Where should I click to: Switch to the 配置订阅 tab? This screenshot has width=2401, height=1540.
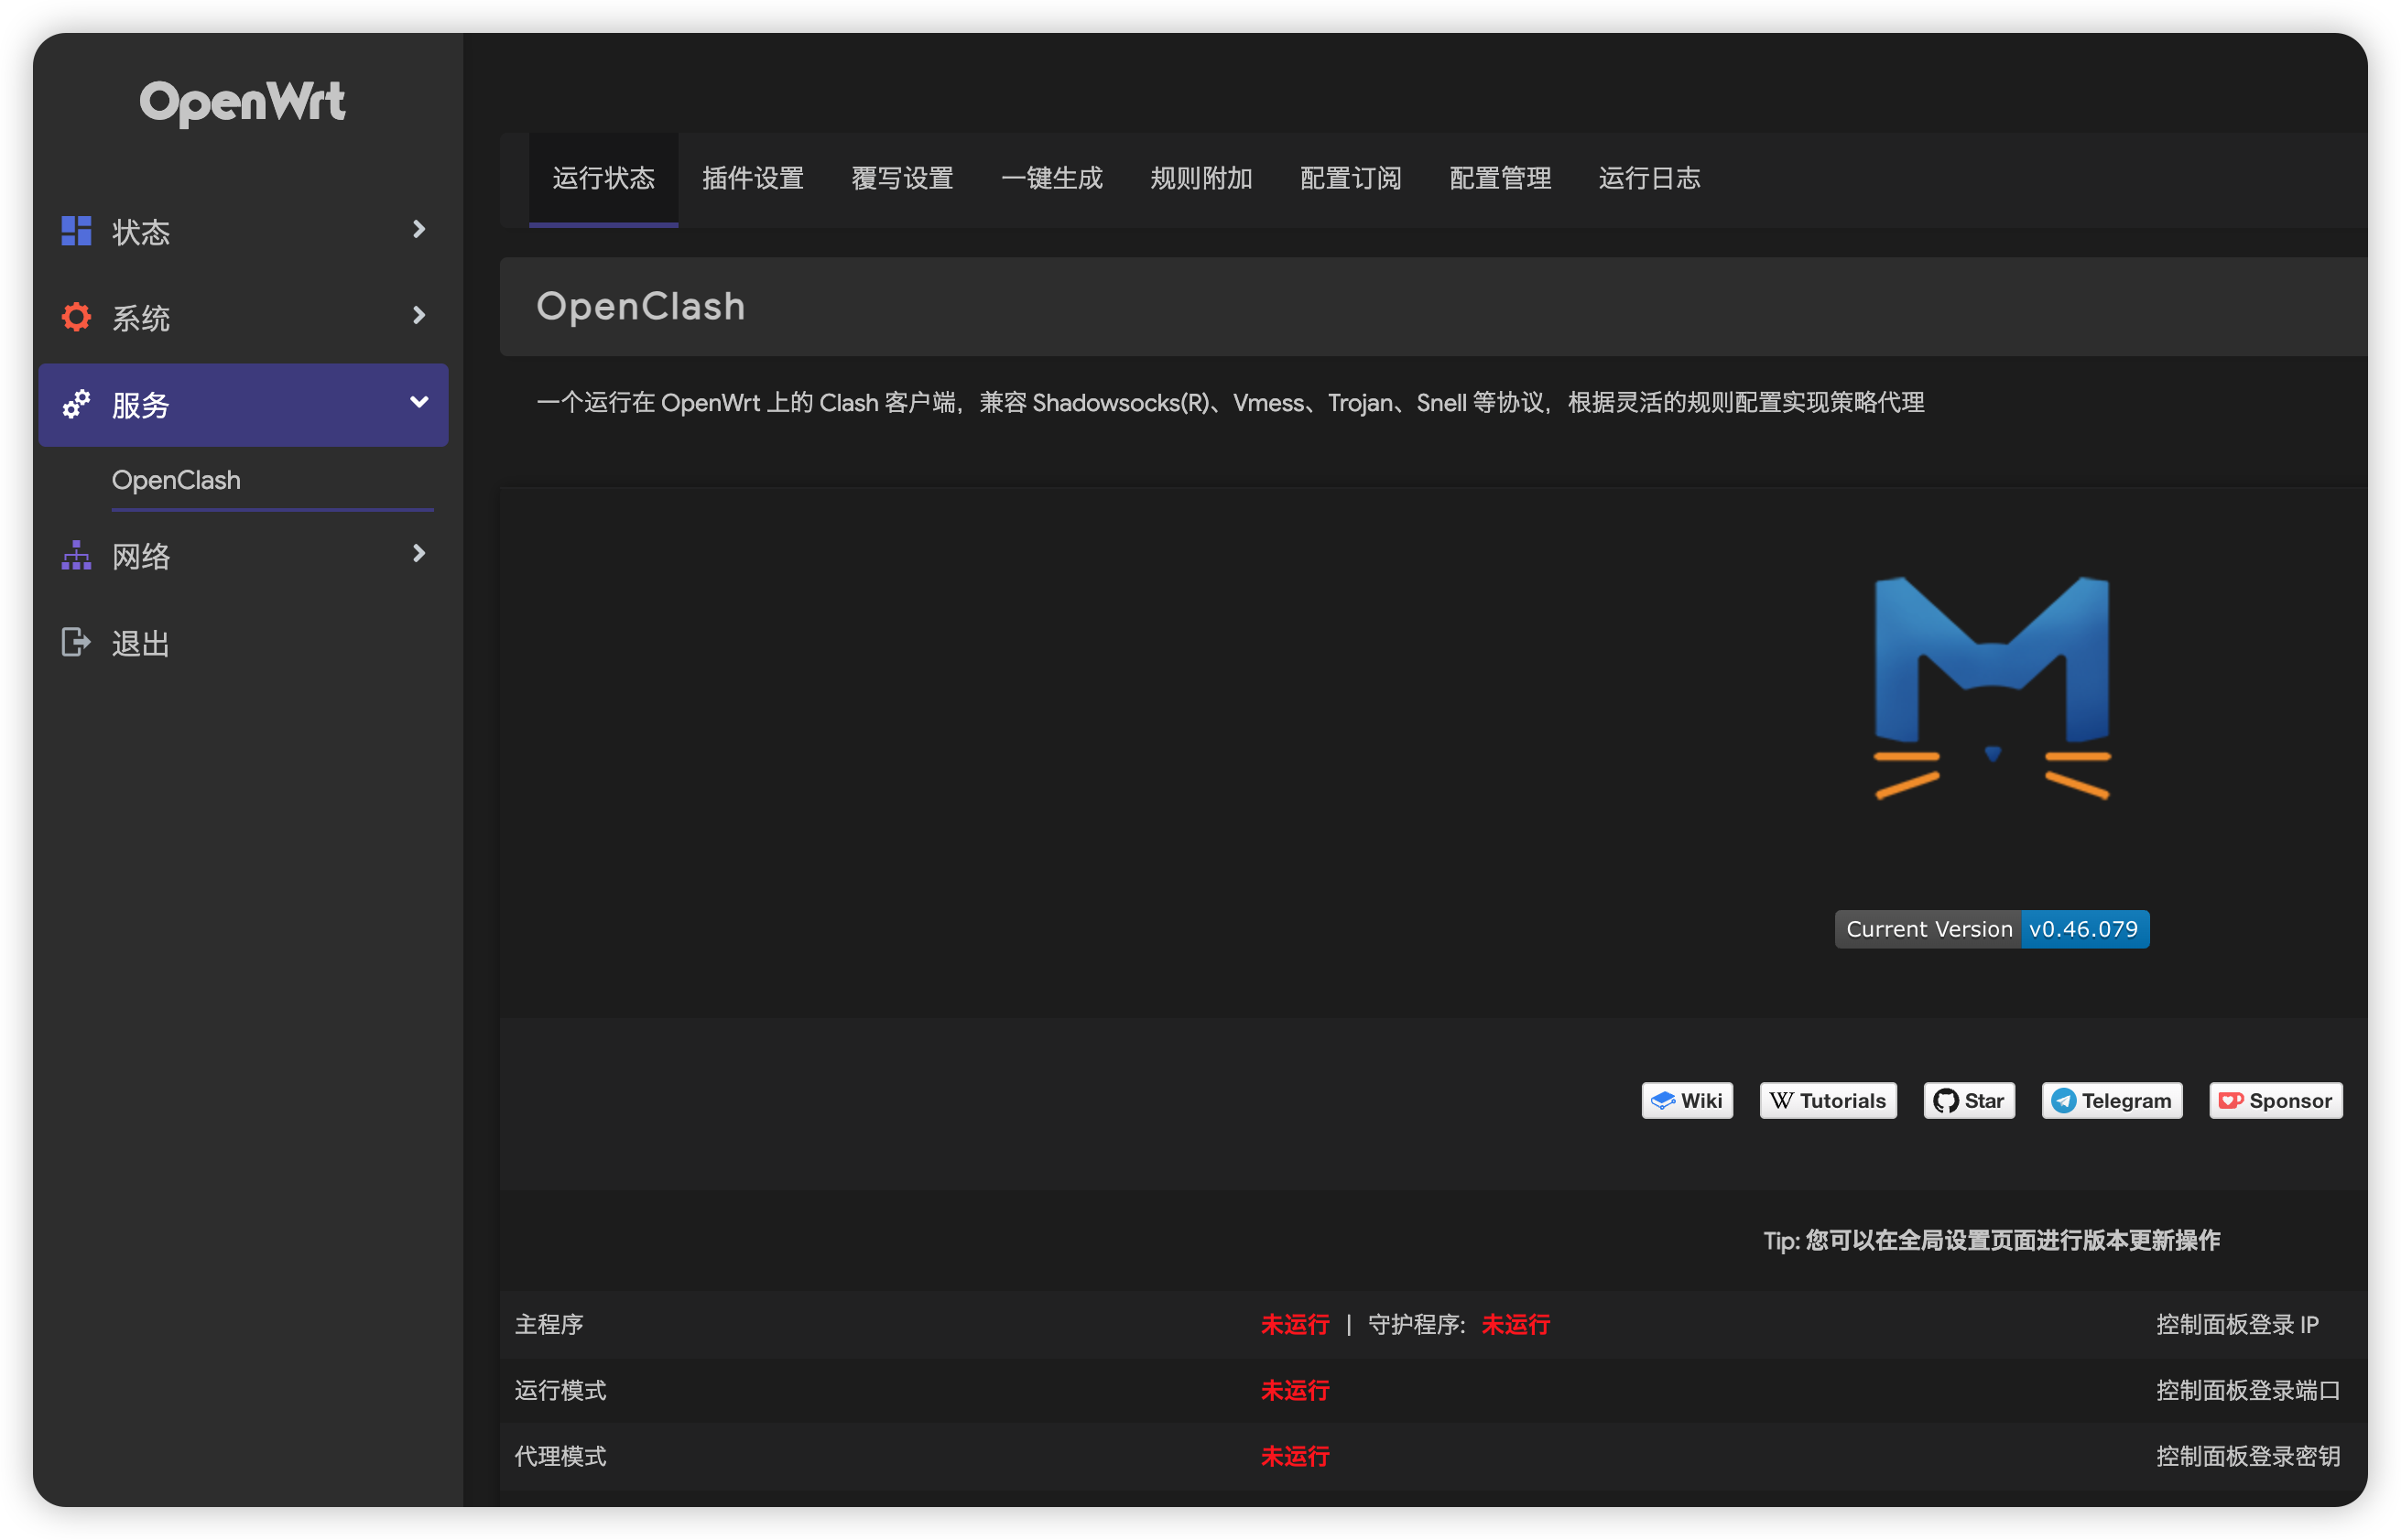coord(1350,179)
